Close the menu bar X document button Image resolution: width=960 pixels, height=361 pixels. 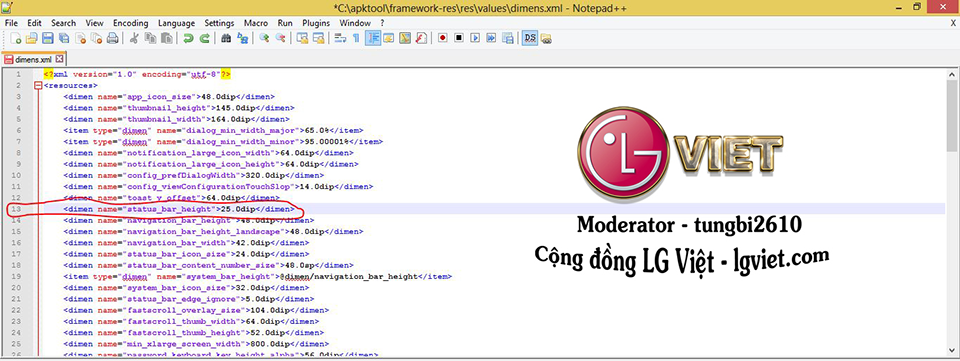click(953, 23)
